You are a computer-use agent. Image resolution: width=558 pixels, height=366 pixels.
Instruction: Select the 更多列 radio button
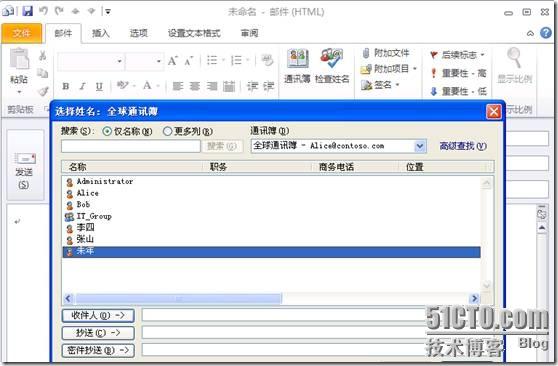click(x=167, y=131)
